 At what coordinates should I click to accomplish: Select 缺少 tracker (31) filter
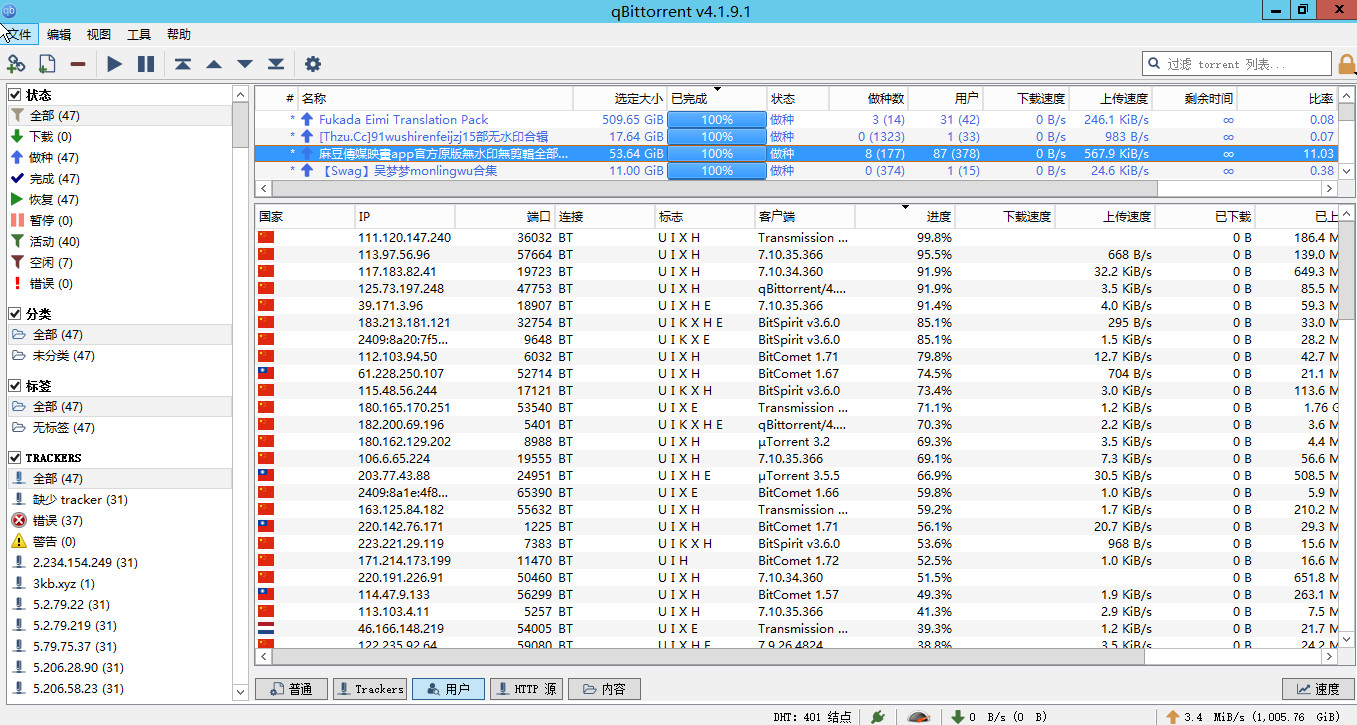click(x=80, y=500)
